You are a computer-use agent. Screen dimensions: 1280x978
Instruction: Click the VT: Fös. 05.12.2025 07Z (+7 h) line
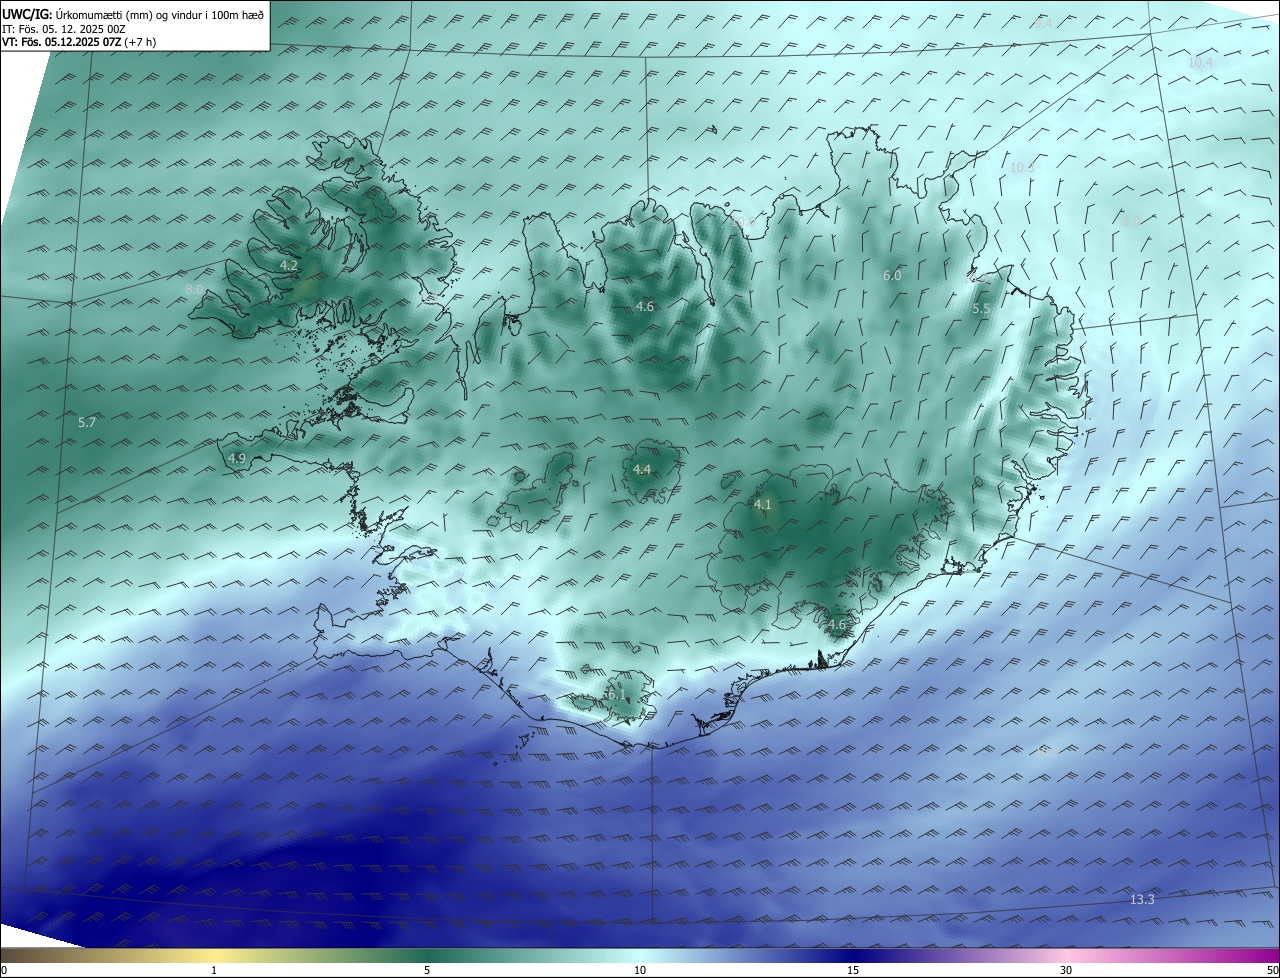(x=80, y=42)
